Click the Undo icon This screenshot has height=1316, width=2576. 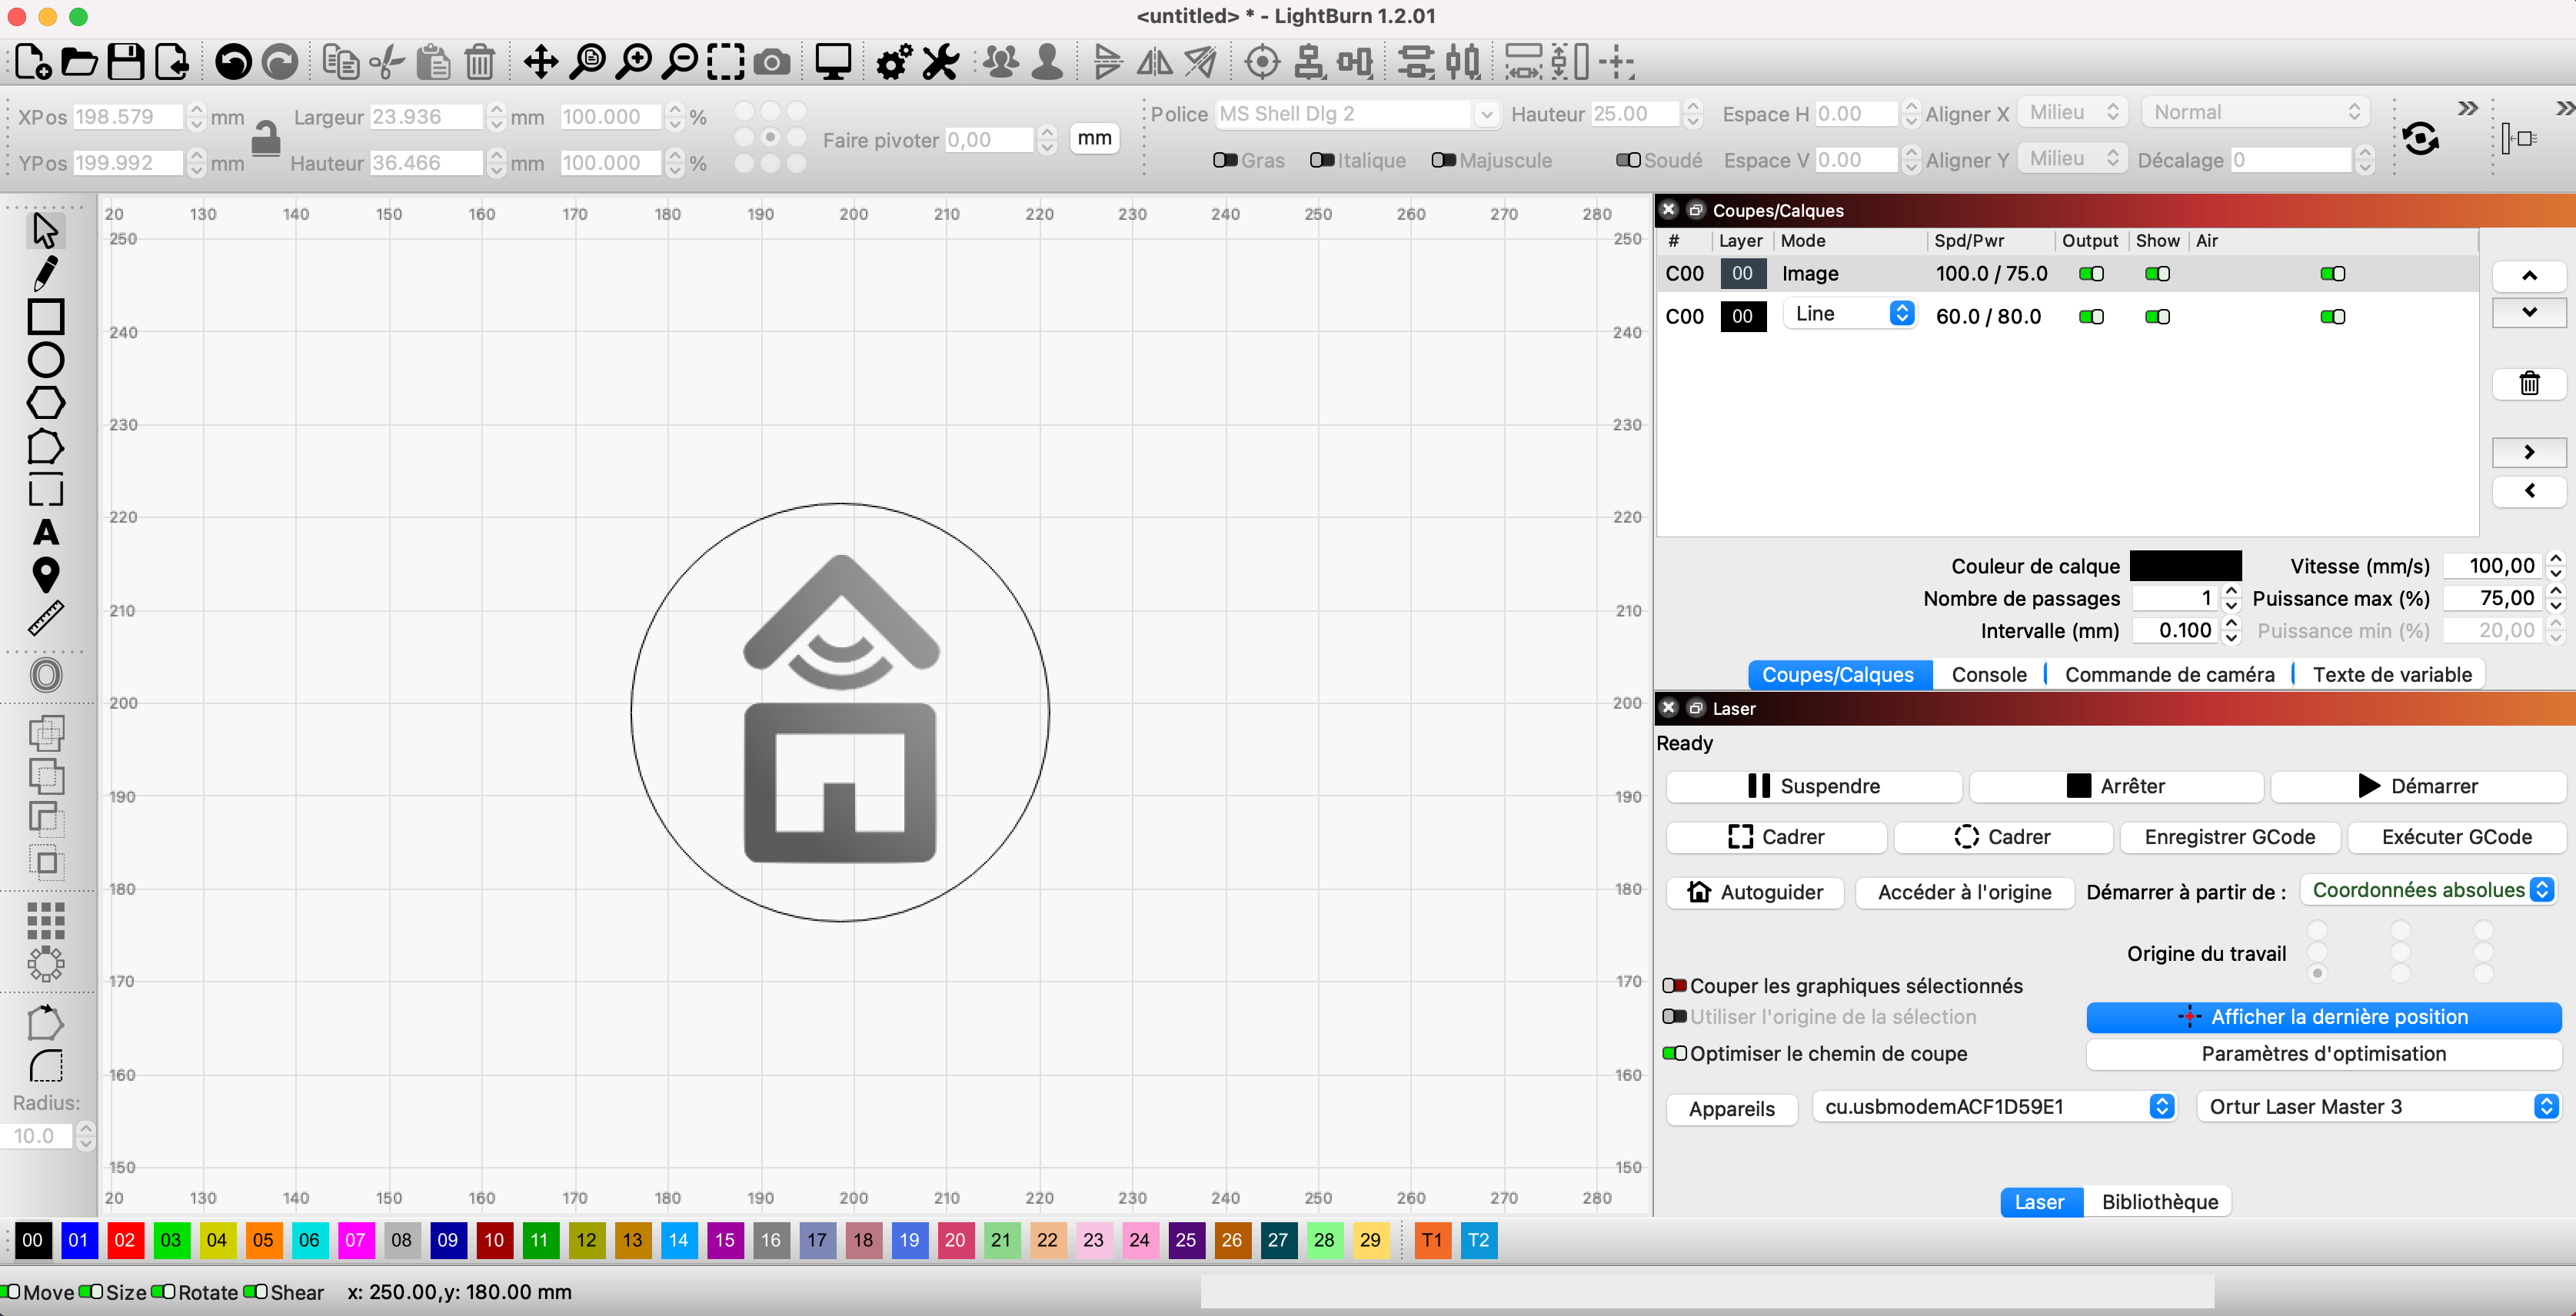click(233, 62)
